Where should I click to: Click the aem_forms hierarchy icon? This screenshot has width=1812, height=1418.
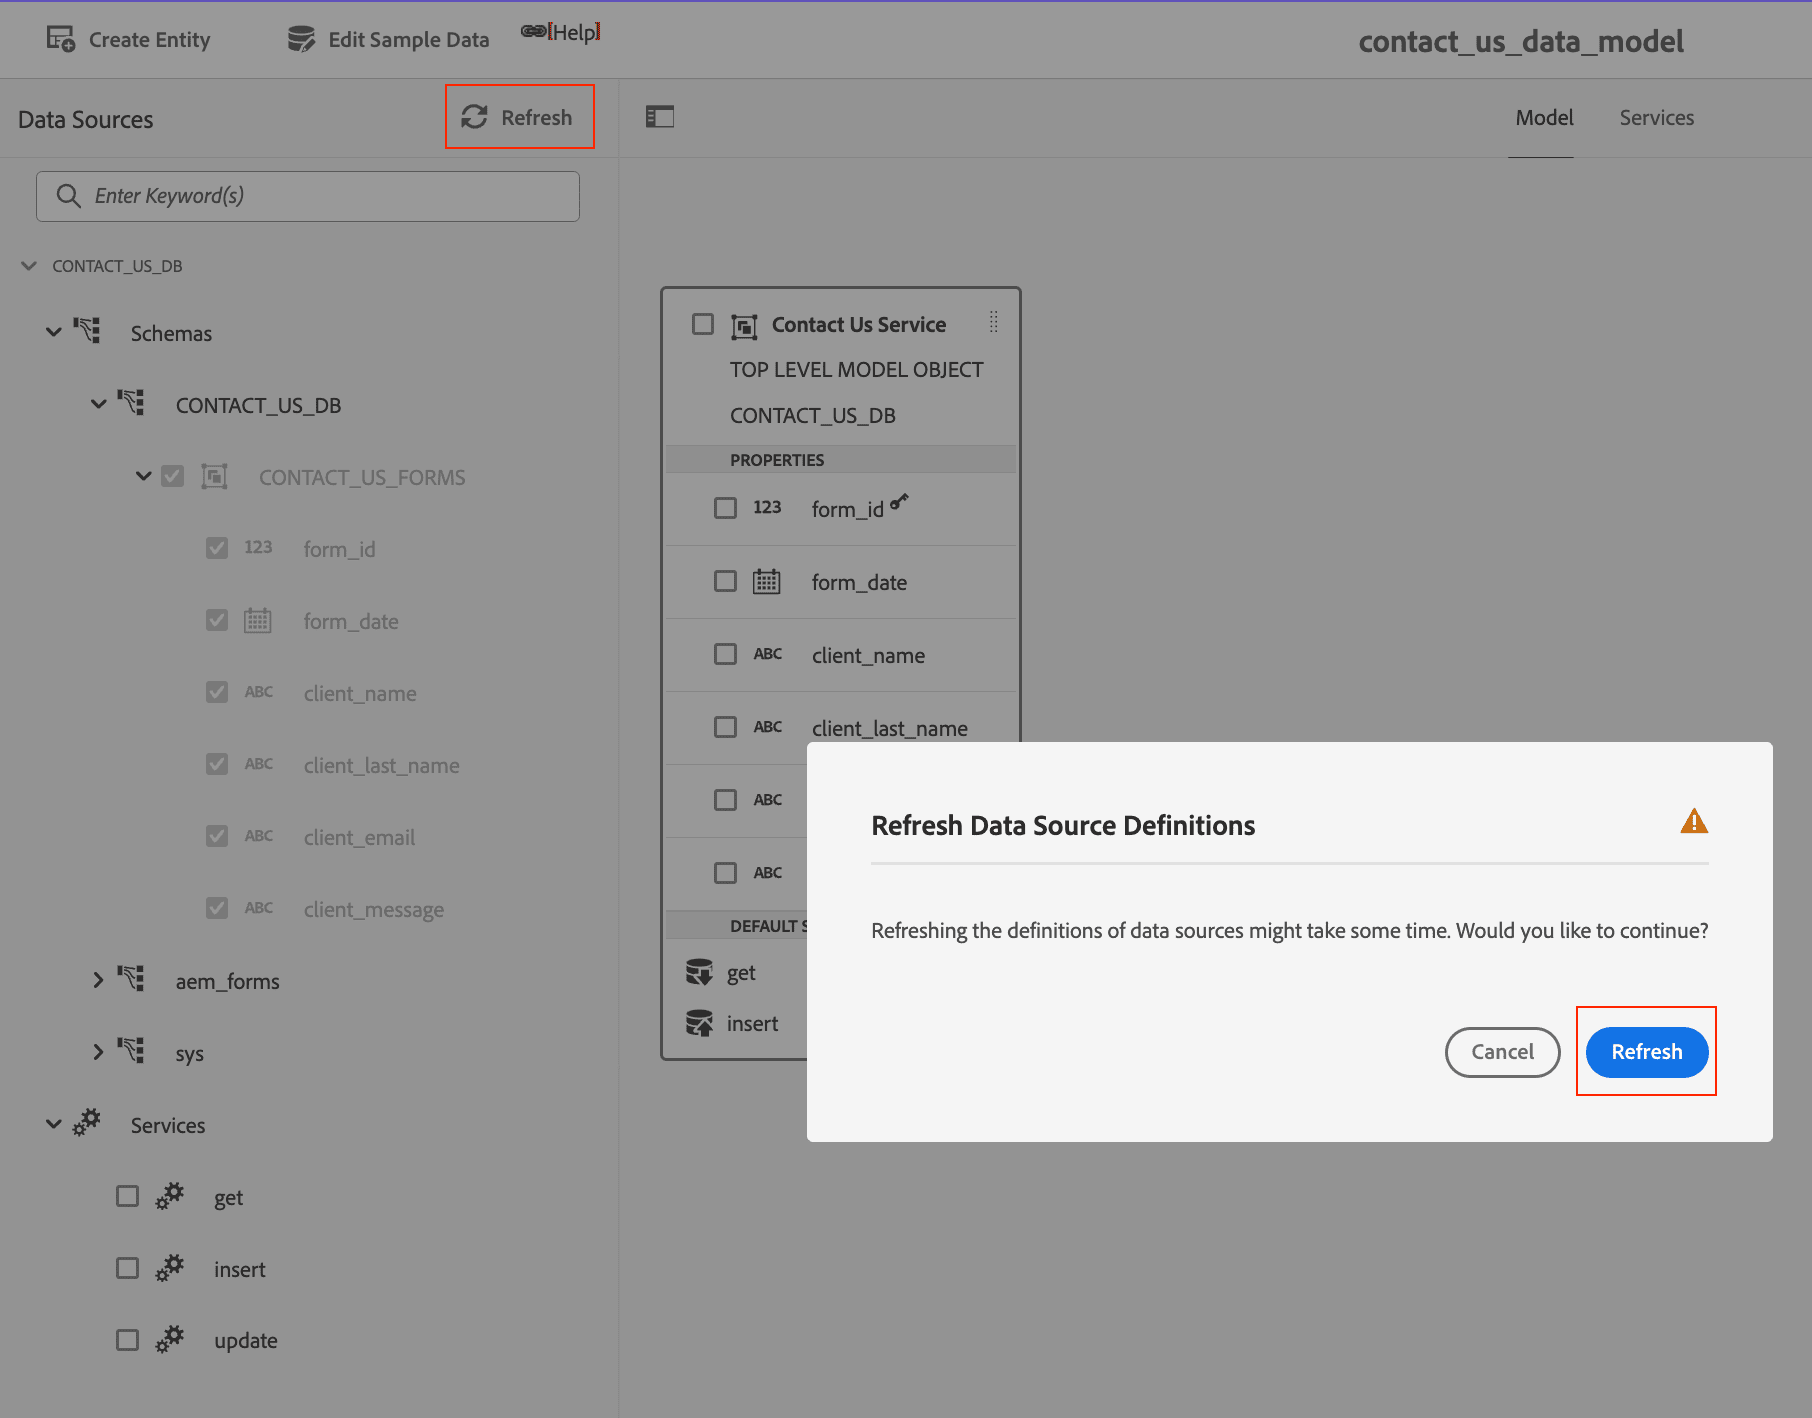click(131, 978)
